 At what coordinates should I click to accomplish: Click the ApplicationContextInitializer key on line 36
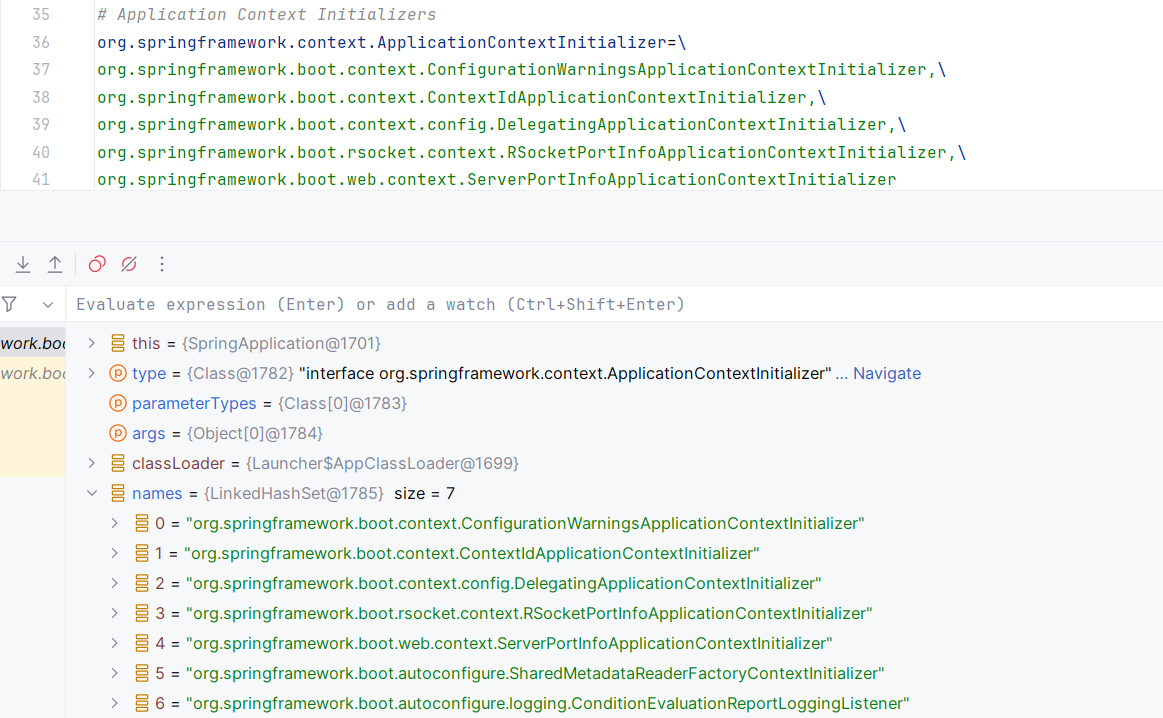point(382,42)
